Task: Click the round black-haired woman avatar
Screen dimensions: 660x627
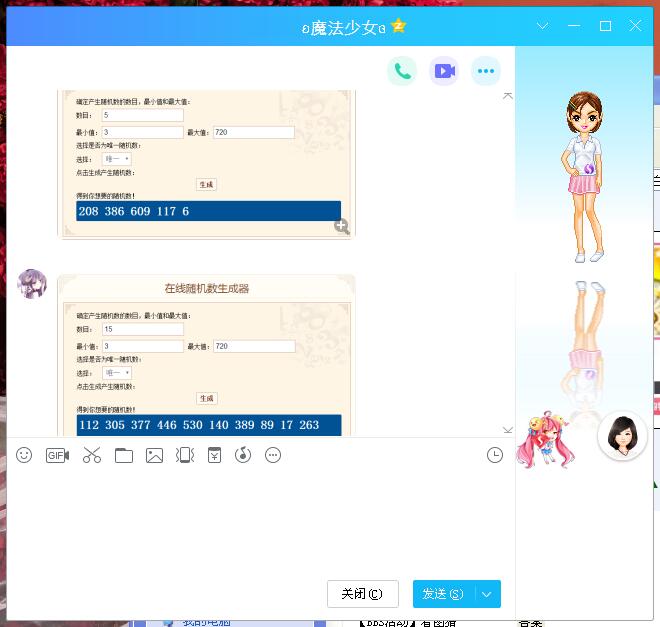Action: 623,436
